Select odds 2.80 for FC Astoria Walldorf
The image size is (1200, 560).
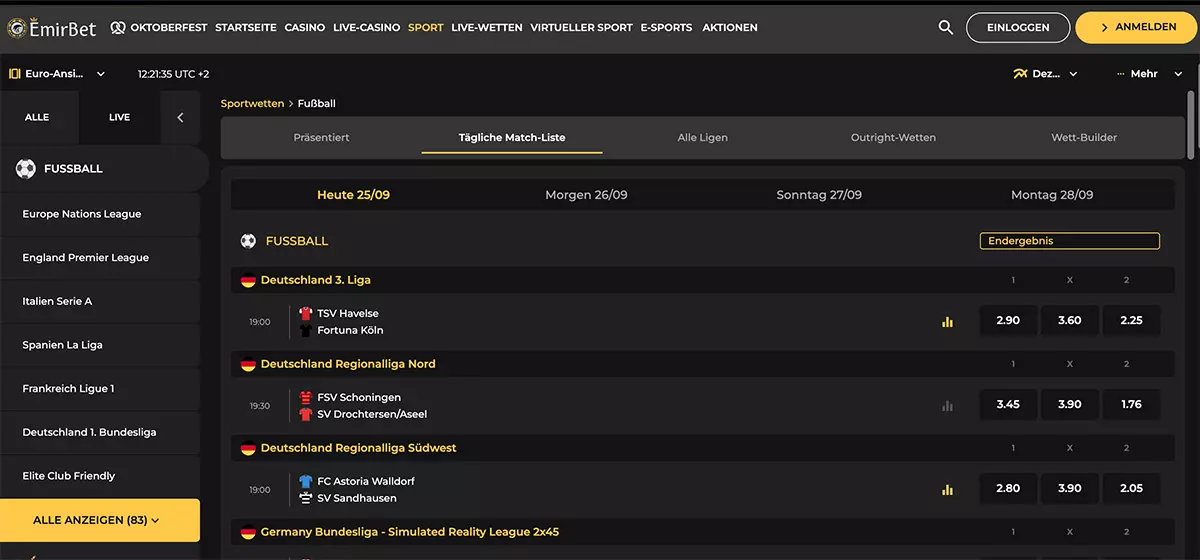[1008, 488]
